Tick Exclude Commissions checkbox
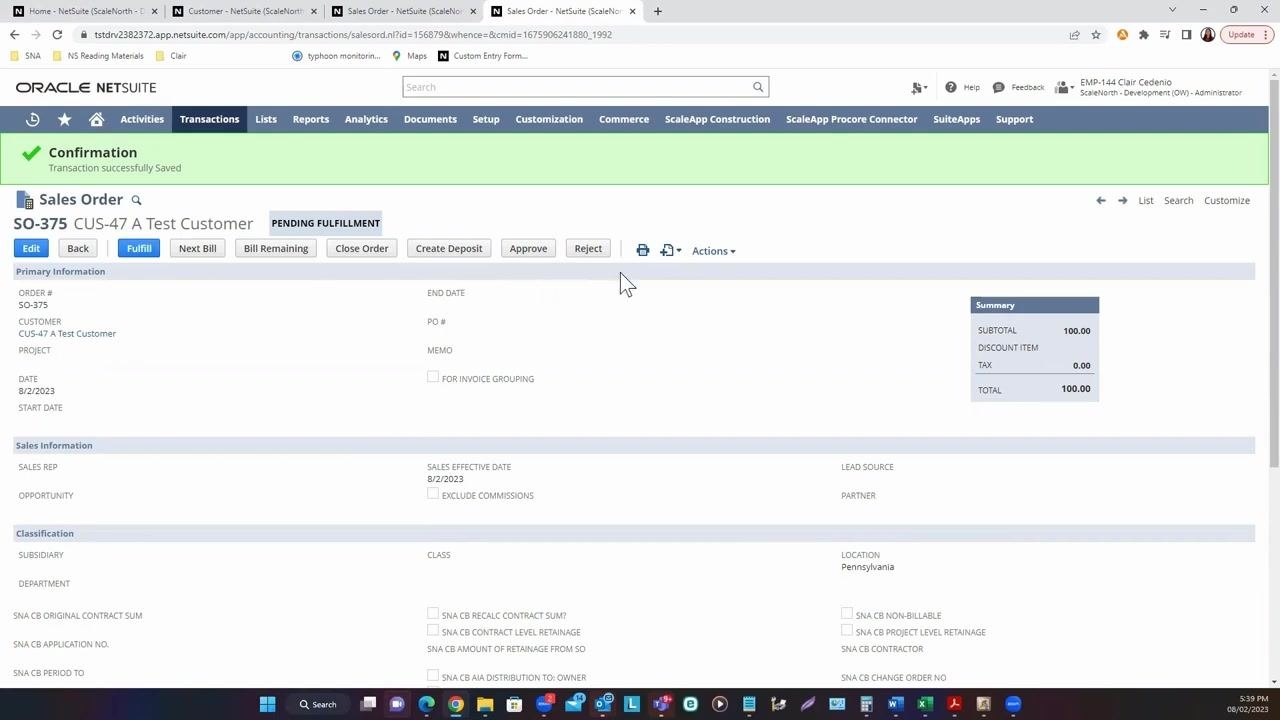The image size is (1280, 720). pyautogui.click(x=433, y=494)
